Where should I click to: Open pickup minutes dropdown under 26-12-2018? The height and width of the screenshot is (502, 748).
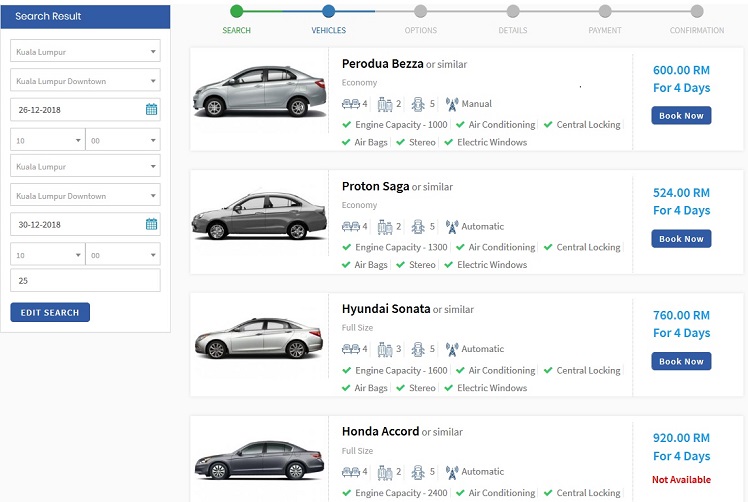(123, 140)
